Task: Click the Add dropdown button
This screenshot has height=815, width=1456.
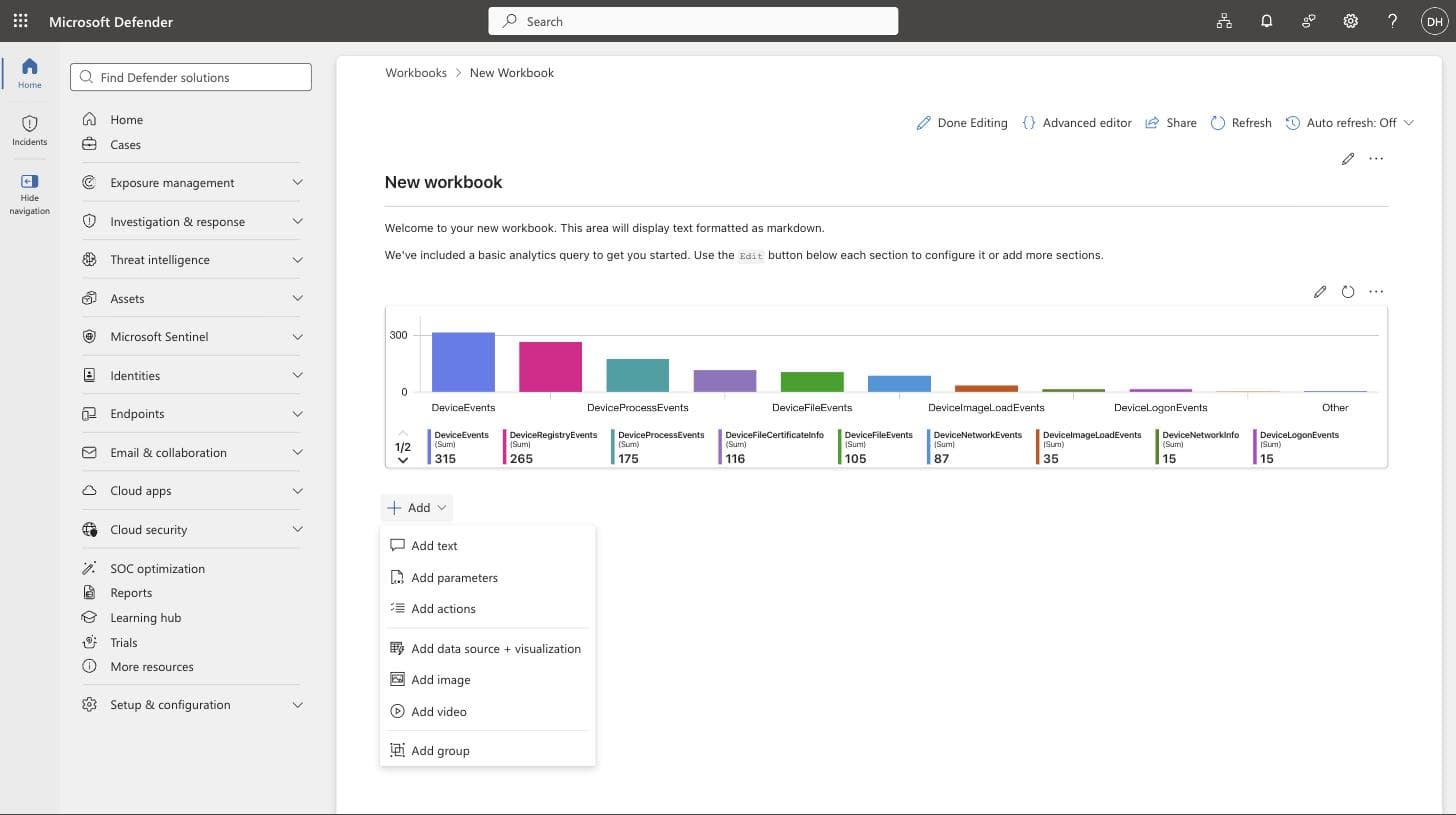Action: (x=417, y=508)
